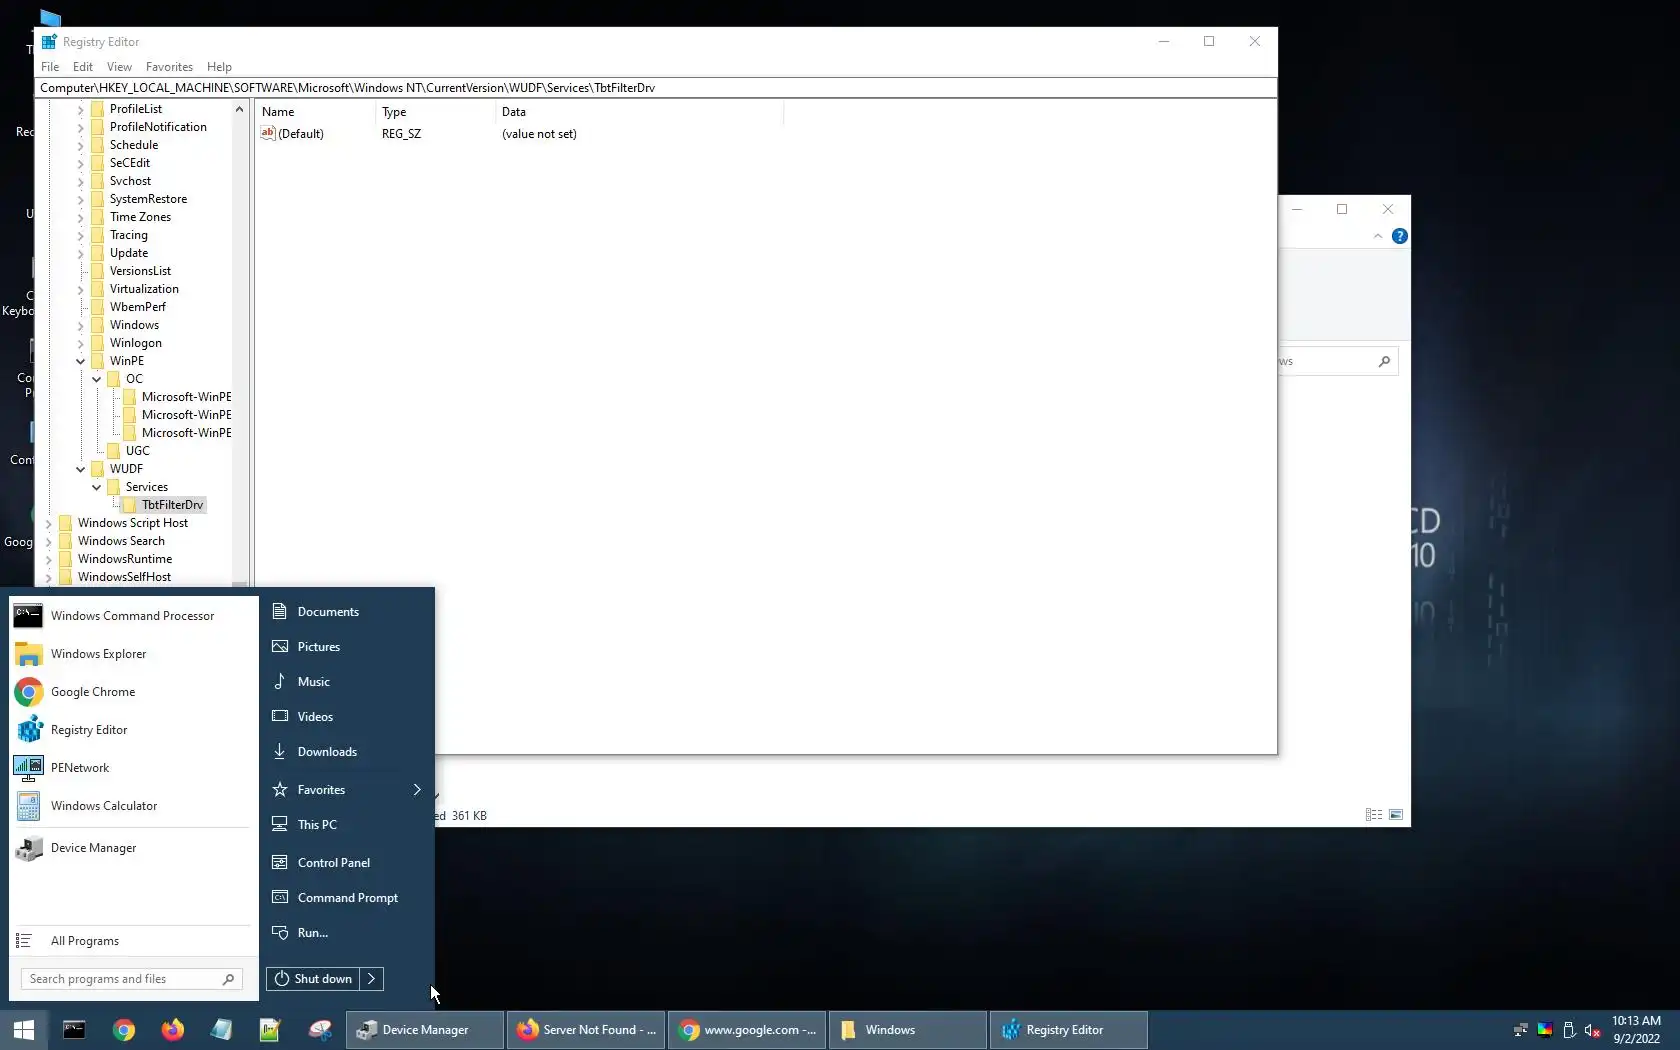This screenshot has width=1680, height=1050.
Task: Expand the Windows Script Host key
Action: (49, 523)
